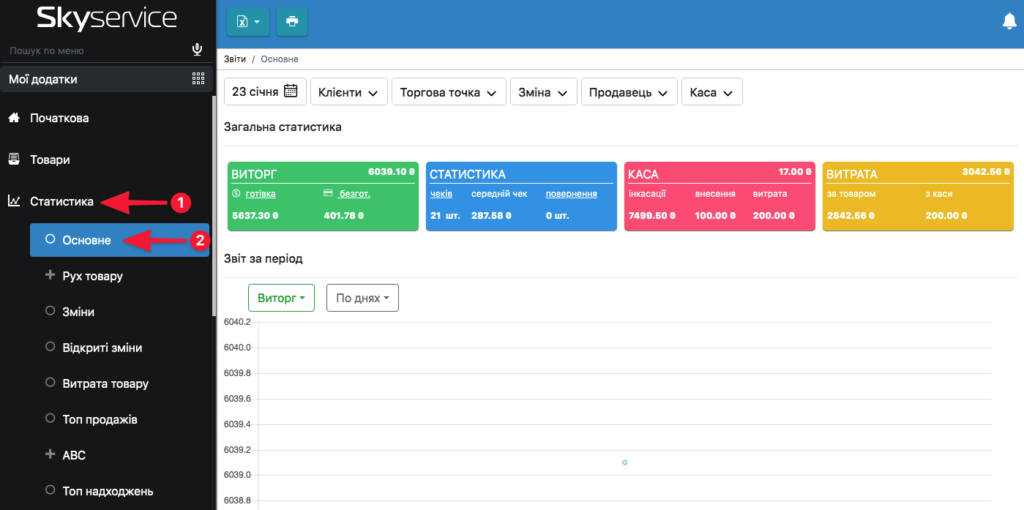The image size is (1024, 510).
Task: Open the Клієнти filter dropdown
Action: (x=348, y=92)
